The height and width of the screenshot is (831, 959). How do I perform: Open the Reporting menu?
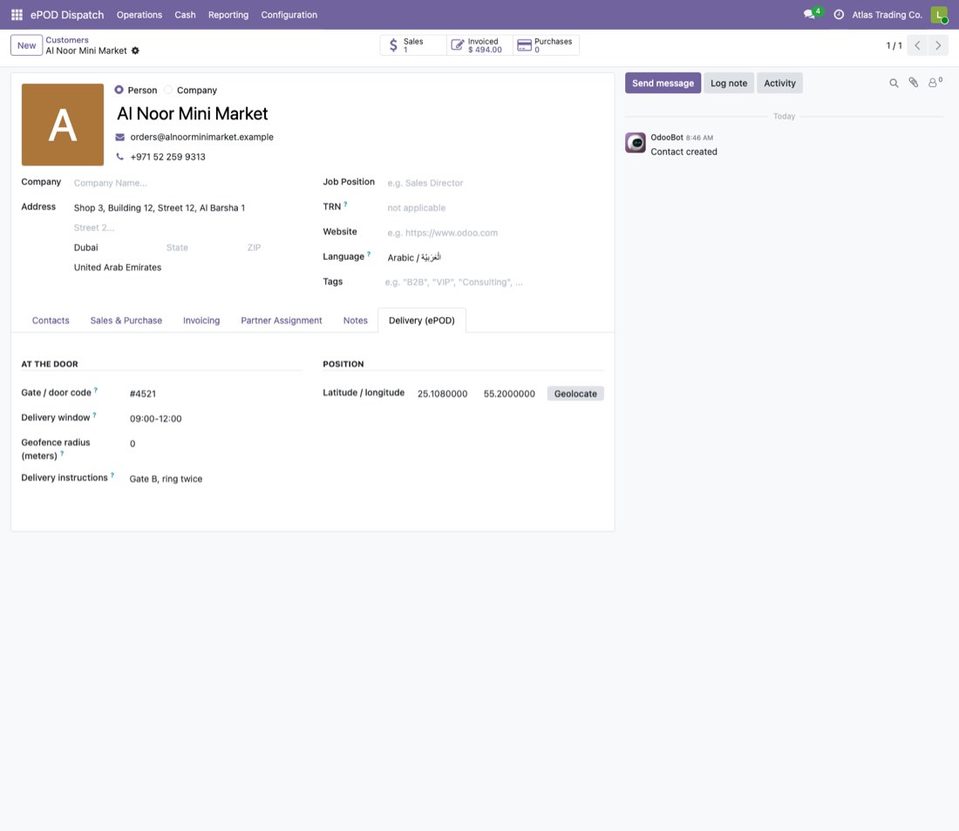pos(228,15)
